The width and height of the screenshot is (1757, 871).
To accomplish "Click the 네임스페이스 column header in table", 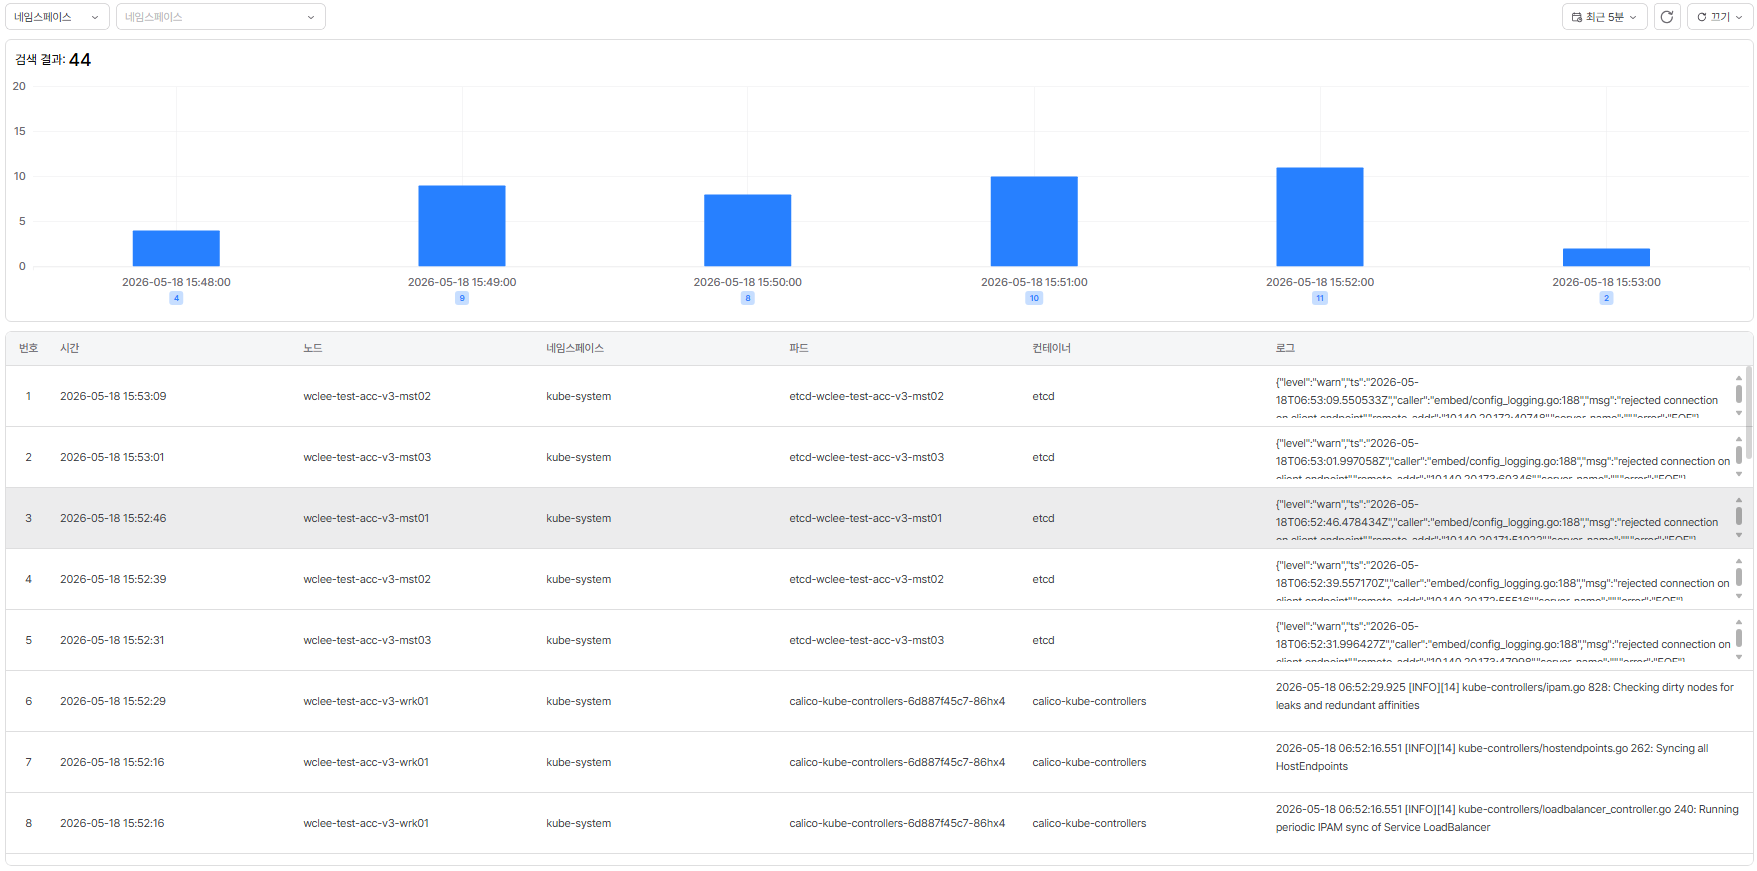I will tap(575, 348).
